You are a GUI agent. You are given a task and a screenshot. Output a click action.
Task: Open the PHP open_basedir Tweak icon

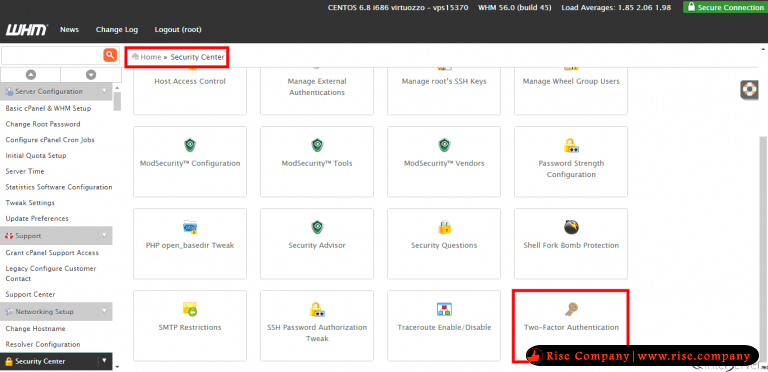pos(190,227)
